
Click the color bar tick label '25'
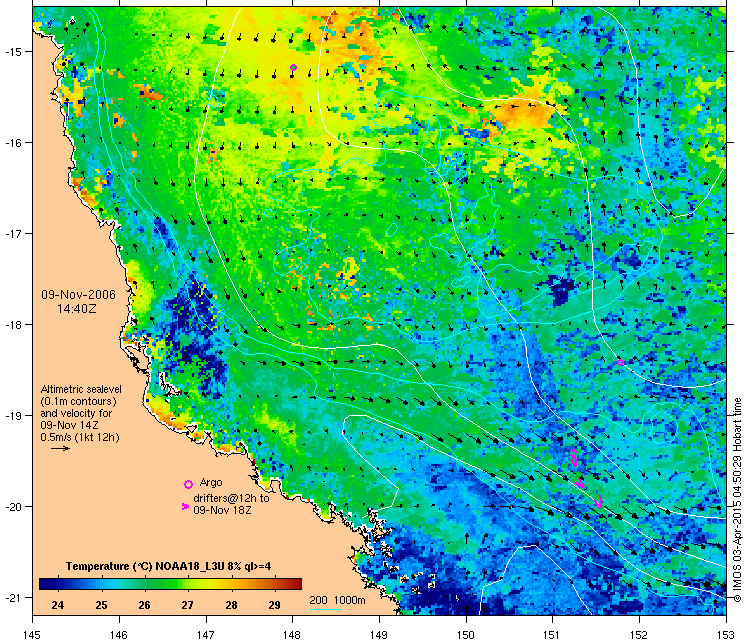[x=101, y=605]
